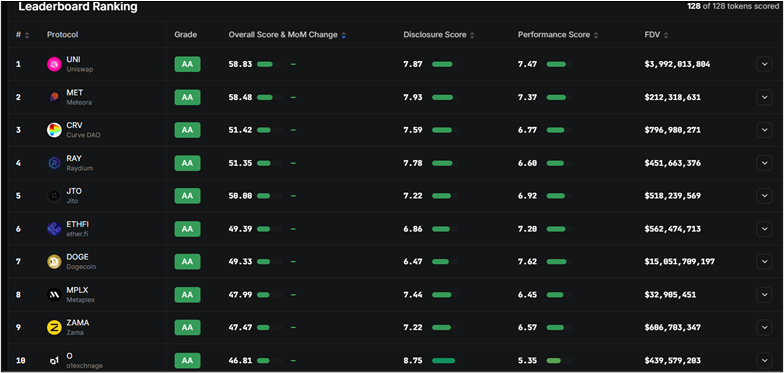Click MPLX performance score 6.45
784x373 pixels.
(x=528, y=294)
